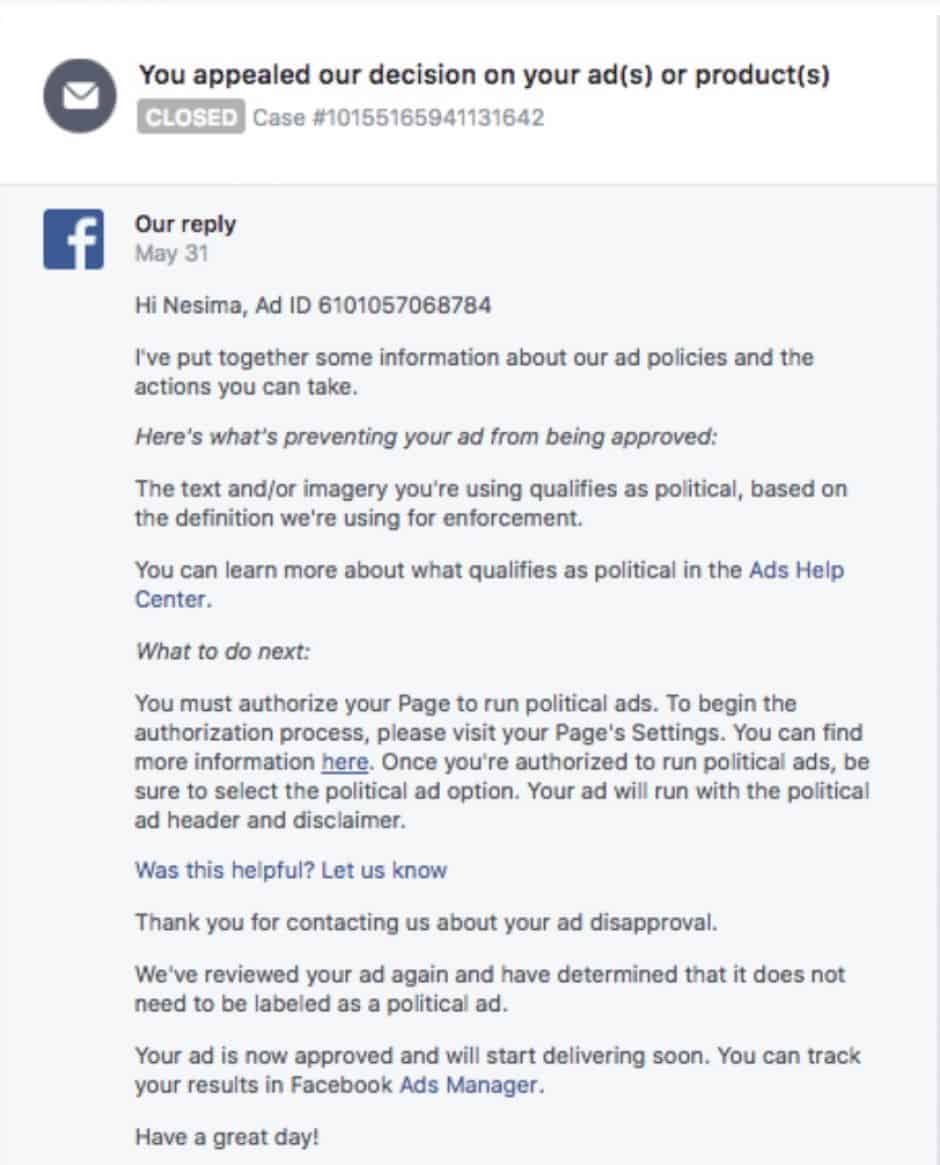
Task: Click the Facebook logo next to Our reply
Action: click(73, 241)
